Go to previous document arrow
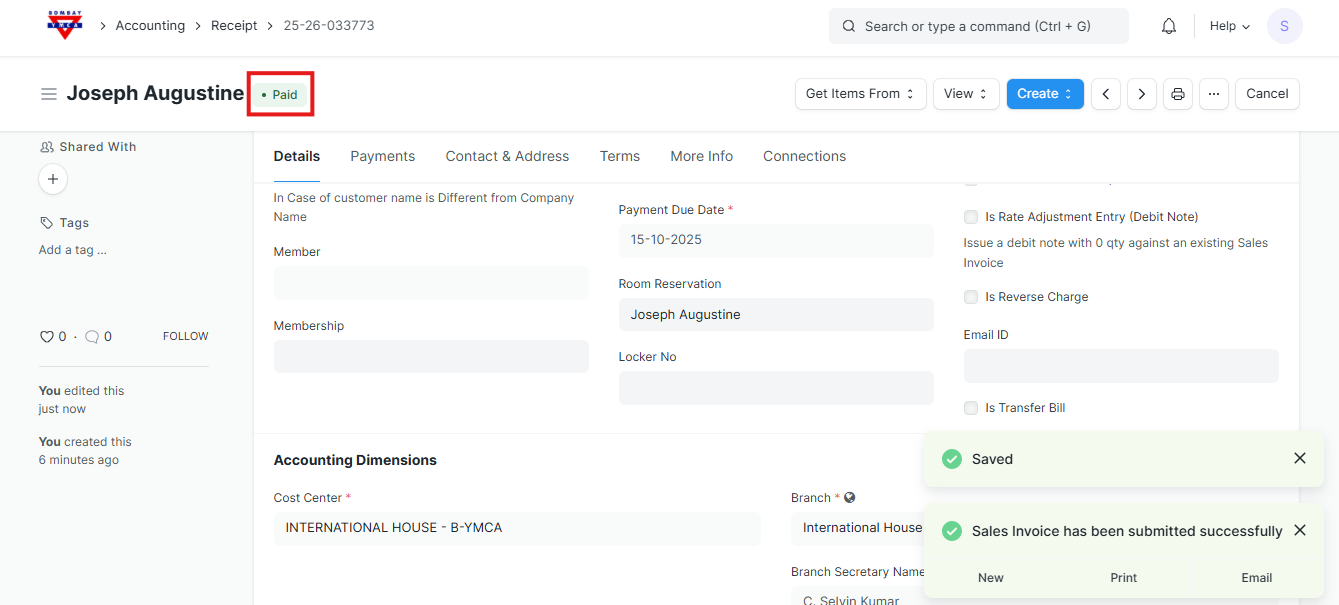1339x605 pixels. (1105, 94)
